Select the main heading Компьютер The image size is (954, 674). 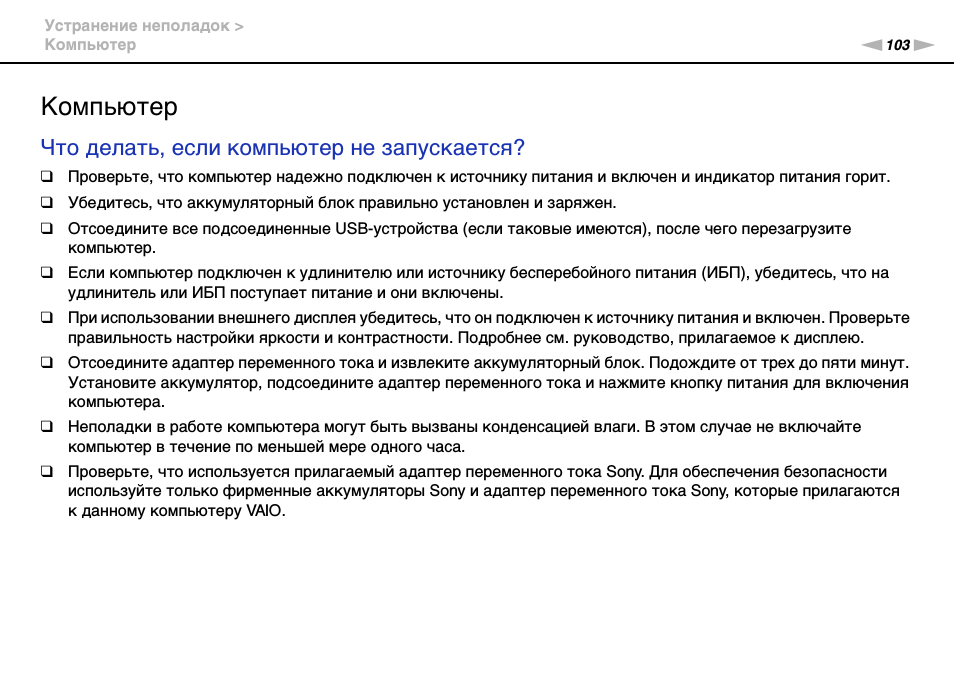tap(109, 106)
